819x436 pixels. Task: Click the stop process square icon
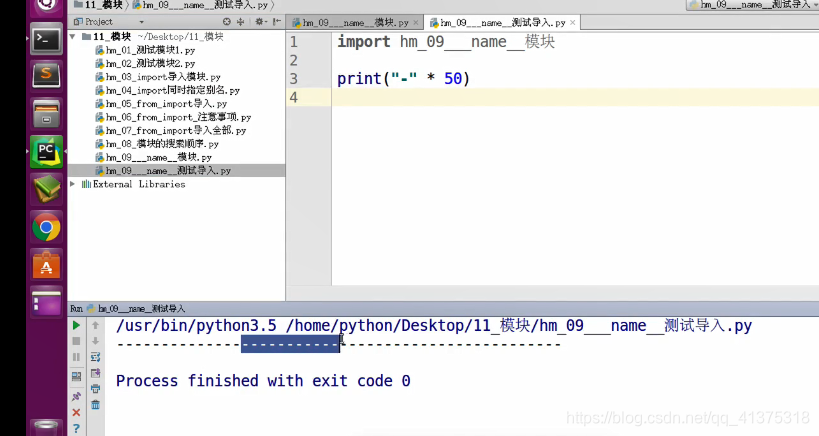tap(76, 341)
